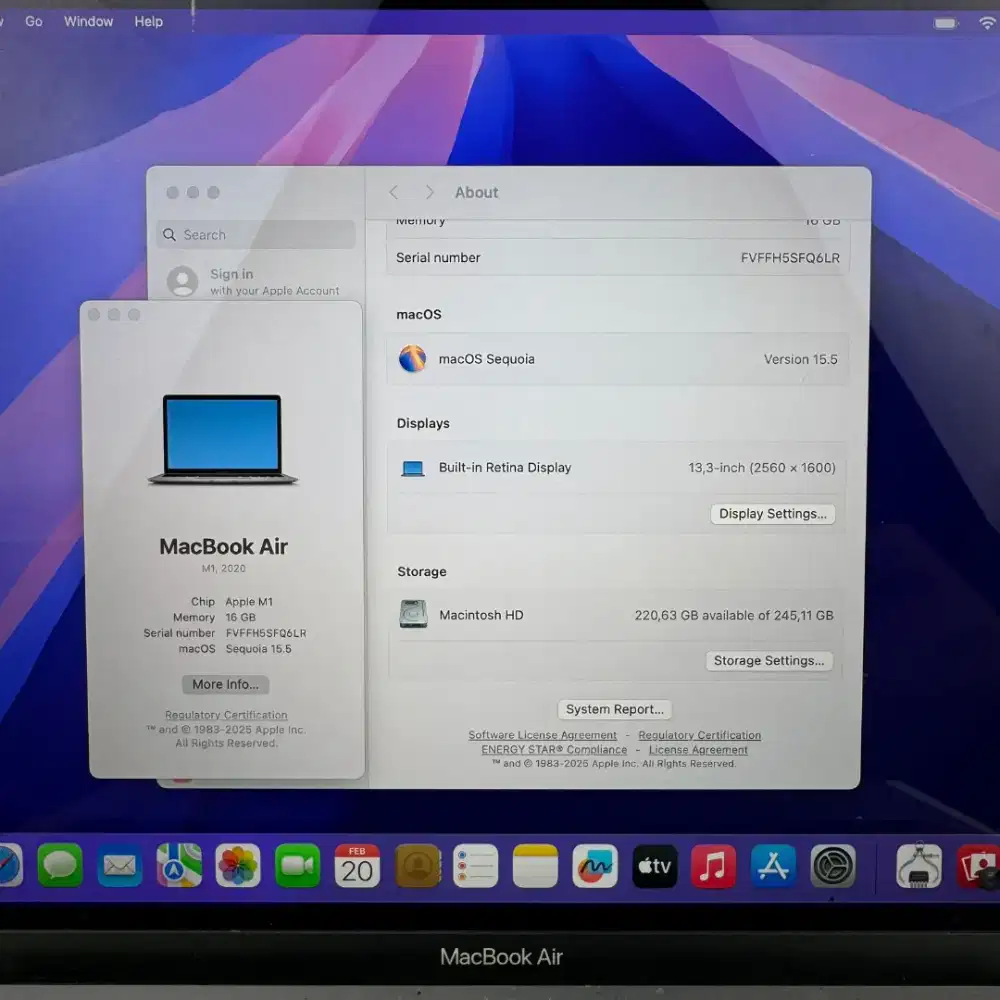
Task: Open System Settings from the Dock
Action: [x=833, y=865]
